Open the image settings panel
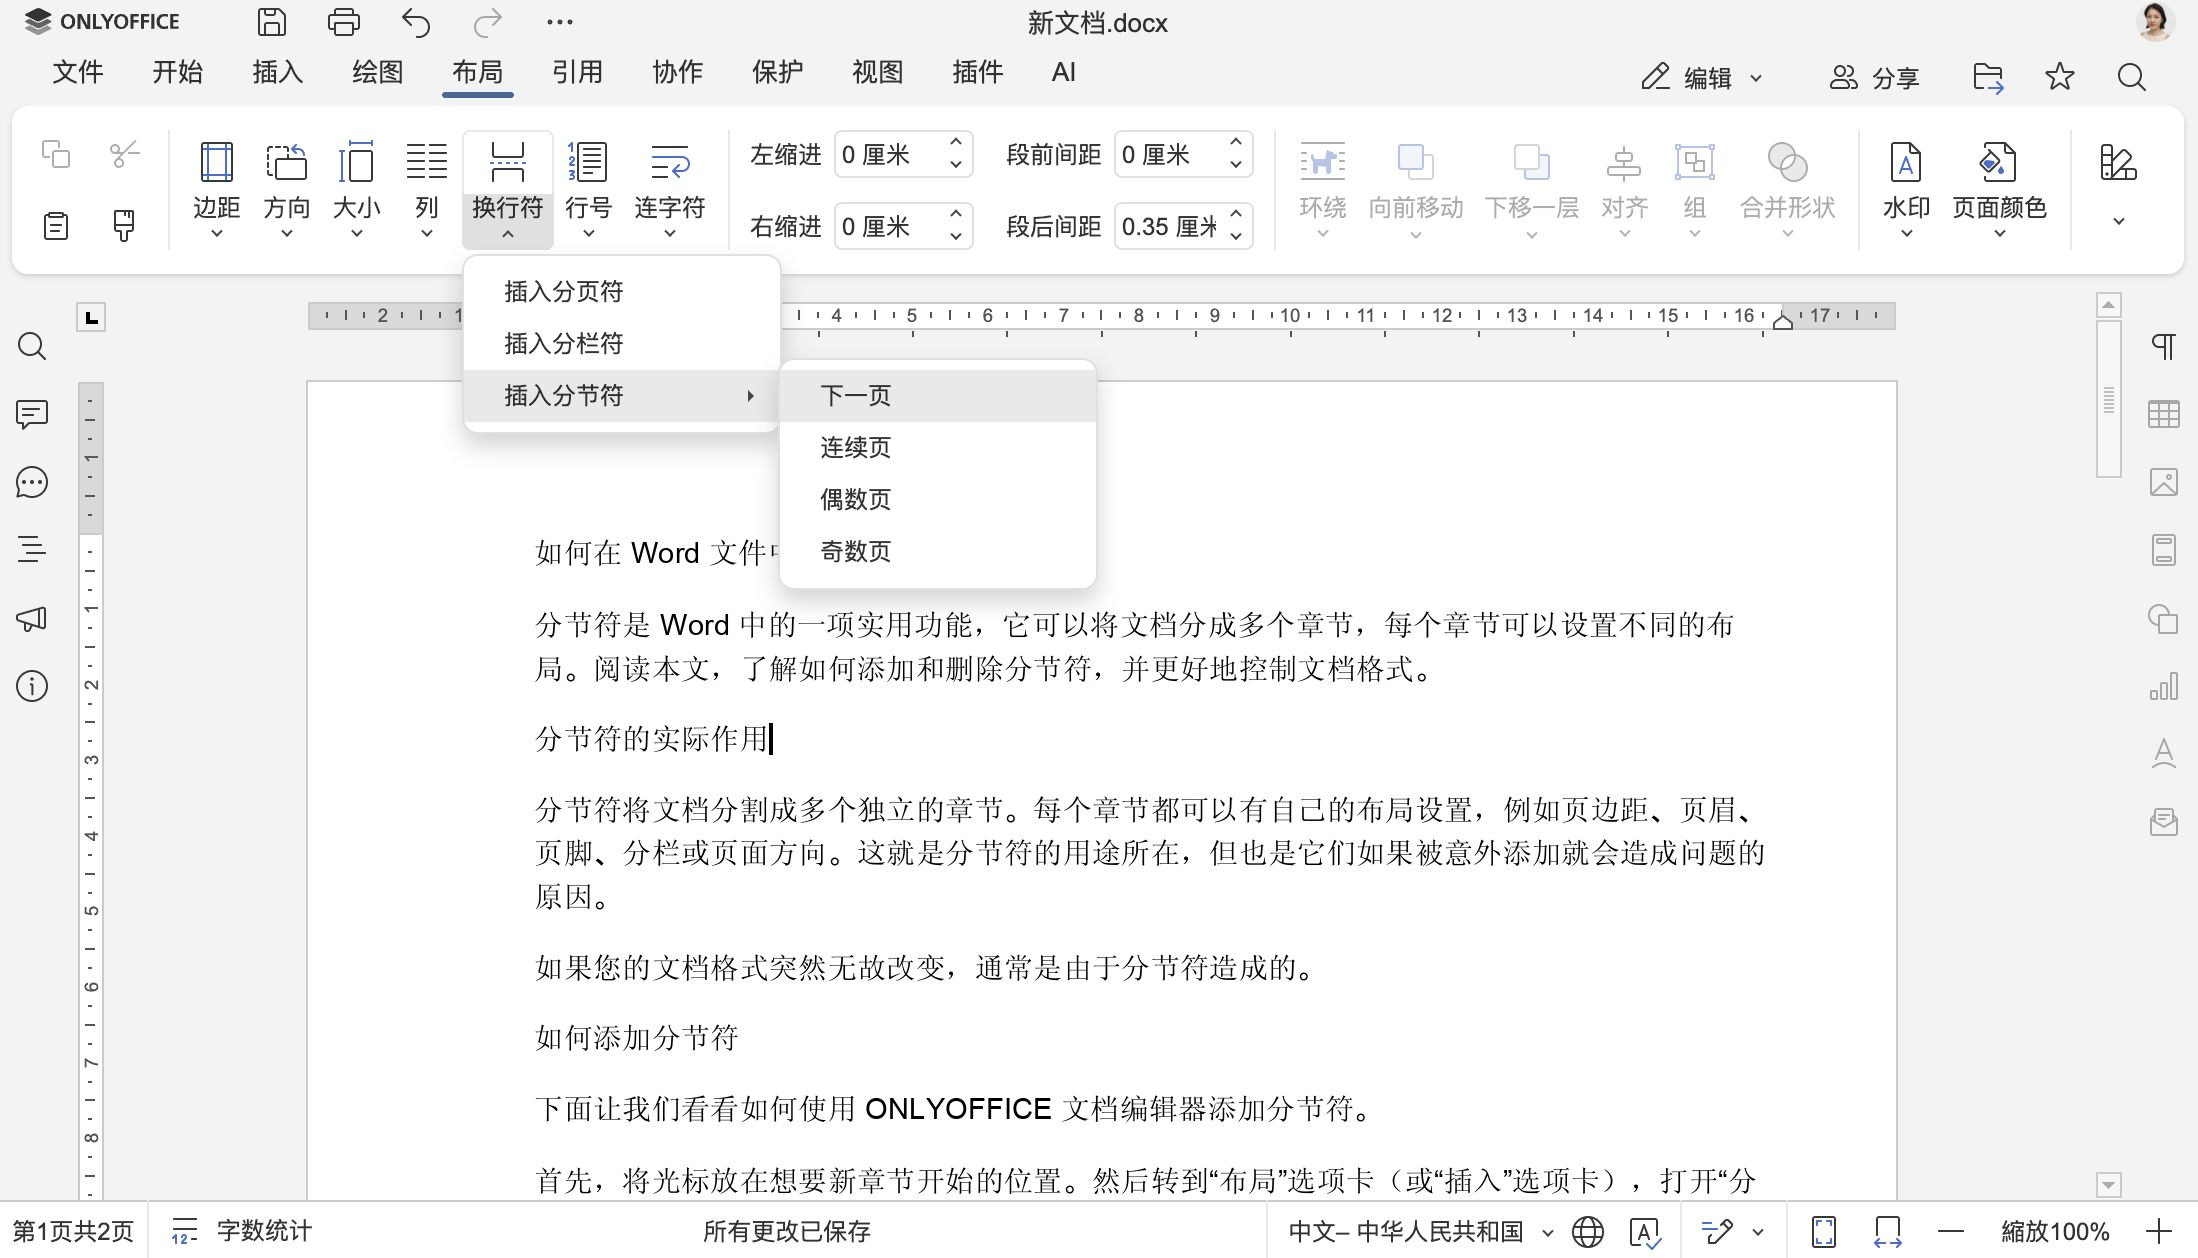Image resolution: width=2198 pixels, height=1258 pixels. (x=2164, y=481)
